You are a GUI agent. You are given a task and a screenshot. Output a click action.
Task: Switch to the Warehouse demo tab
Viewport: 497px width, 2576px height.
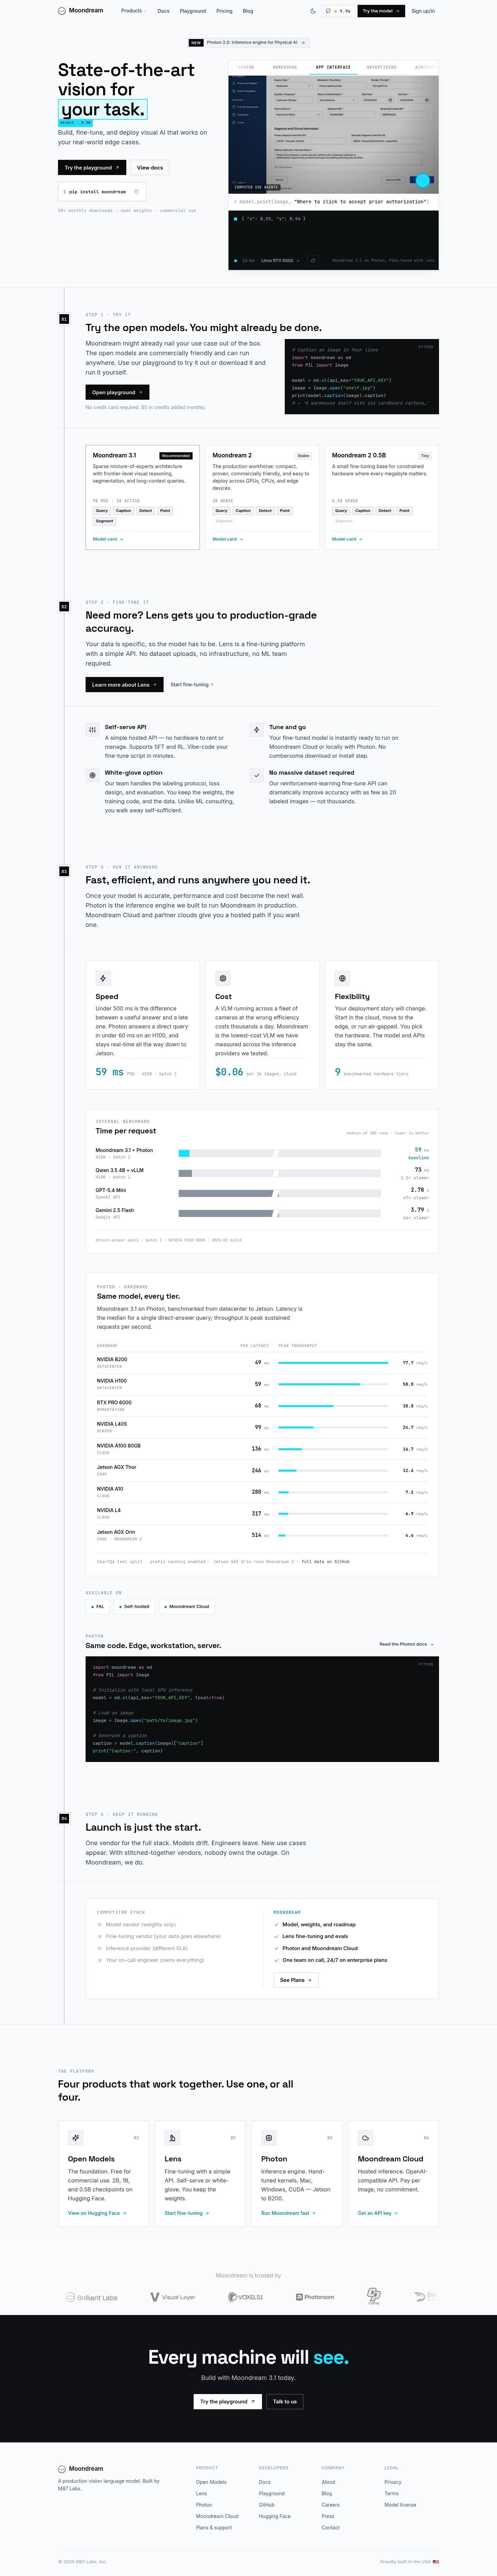(x=285, y=67)
